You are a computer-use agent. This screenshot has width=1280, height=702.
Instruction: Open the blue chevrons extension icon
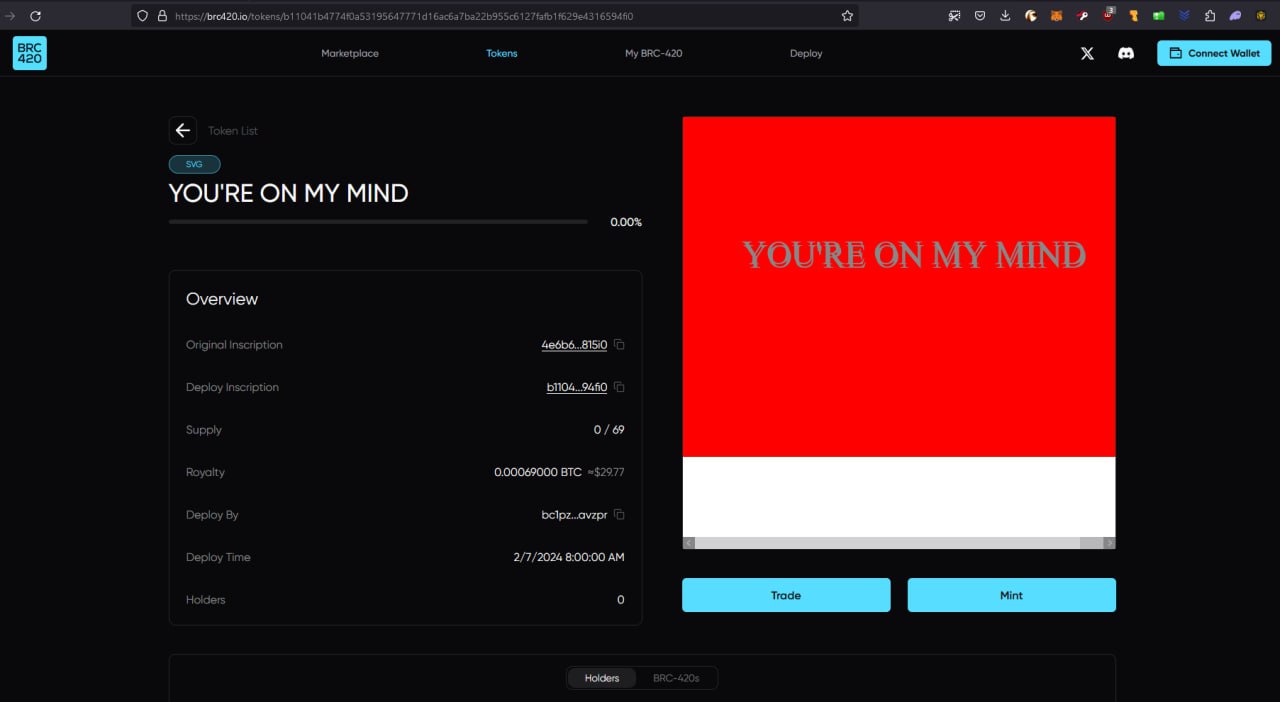point(1184,16)
